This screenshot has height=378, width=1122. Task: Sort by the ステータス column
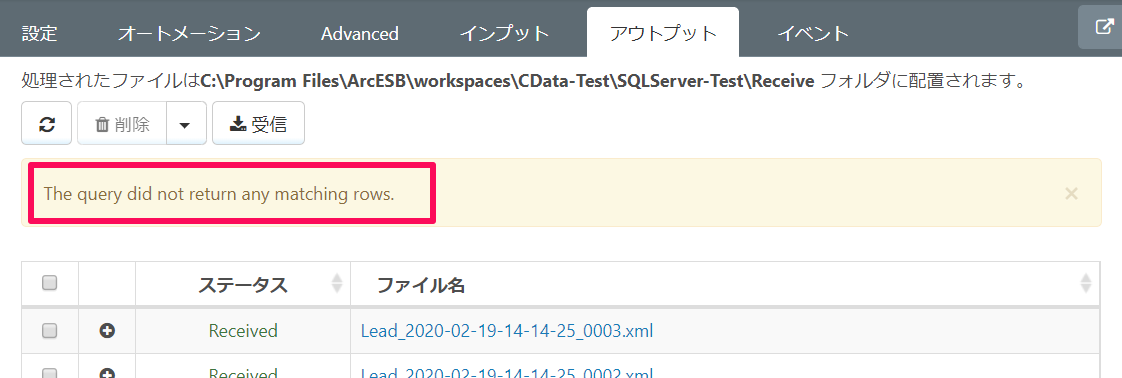tap(243, 285)
